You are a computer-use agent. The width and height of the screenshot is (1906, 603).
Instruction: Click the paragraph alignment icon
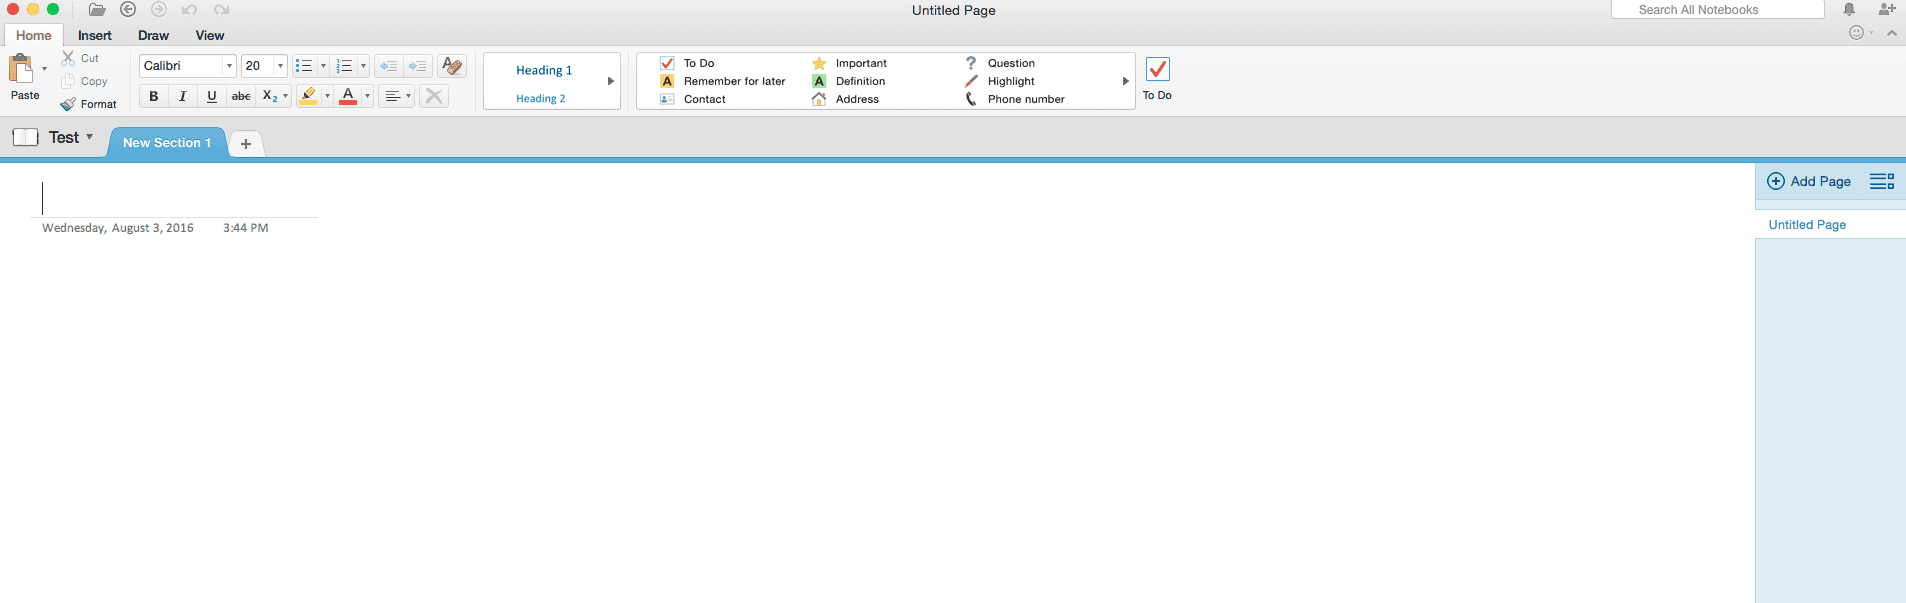[x=392, y=96]
